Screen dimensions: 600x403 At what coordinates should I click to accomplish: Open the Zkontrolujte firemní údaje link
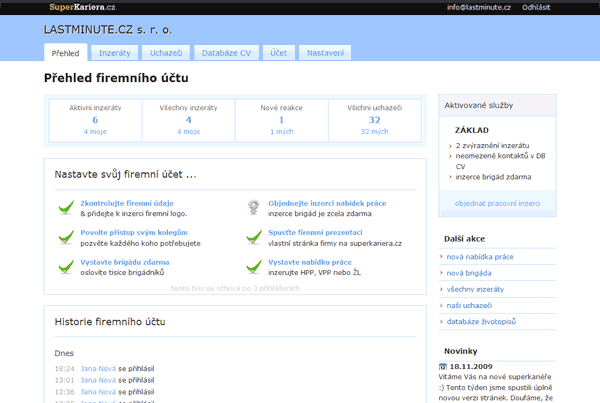coord(127,203)
